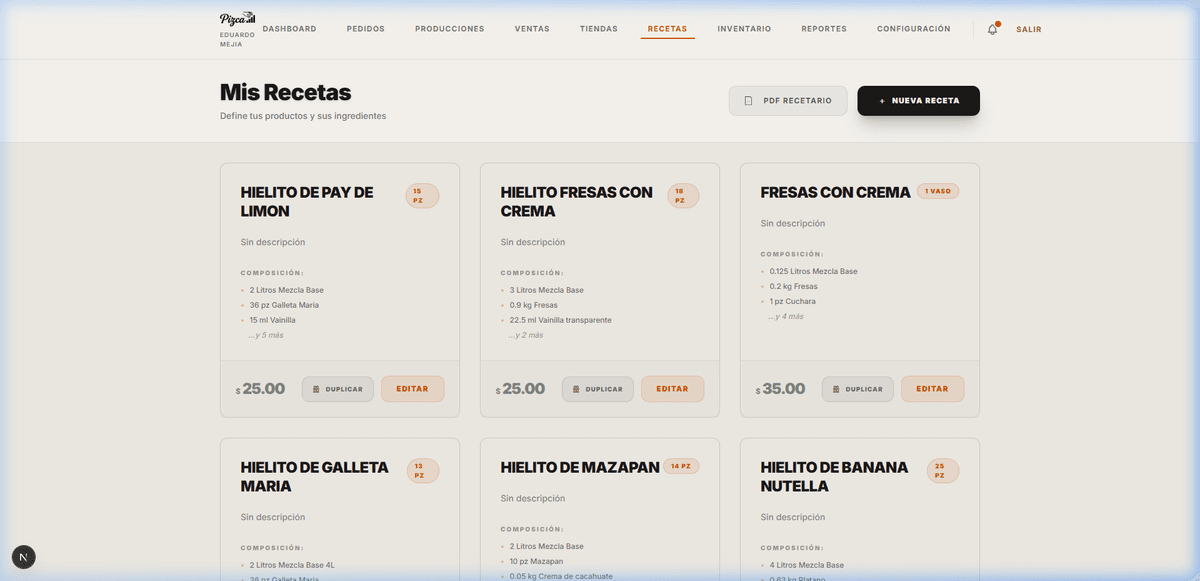Open notifications bell icon

pyautogui.click(x=992, y=29)
